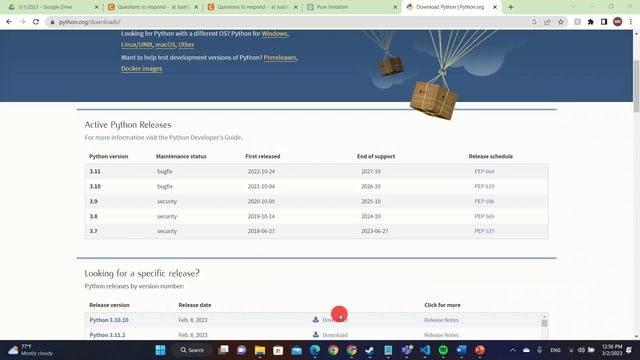This screenshot has height=360, width=640.
Task: Open Windows Start menu
Action: [160, 350]
